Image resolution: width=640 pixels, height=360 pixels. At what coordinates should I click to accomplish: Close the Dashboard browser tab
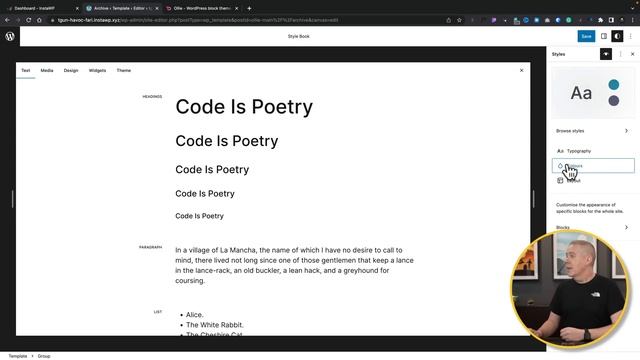77,8
